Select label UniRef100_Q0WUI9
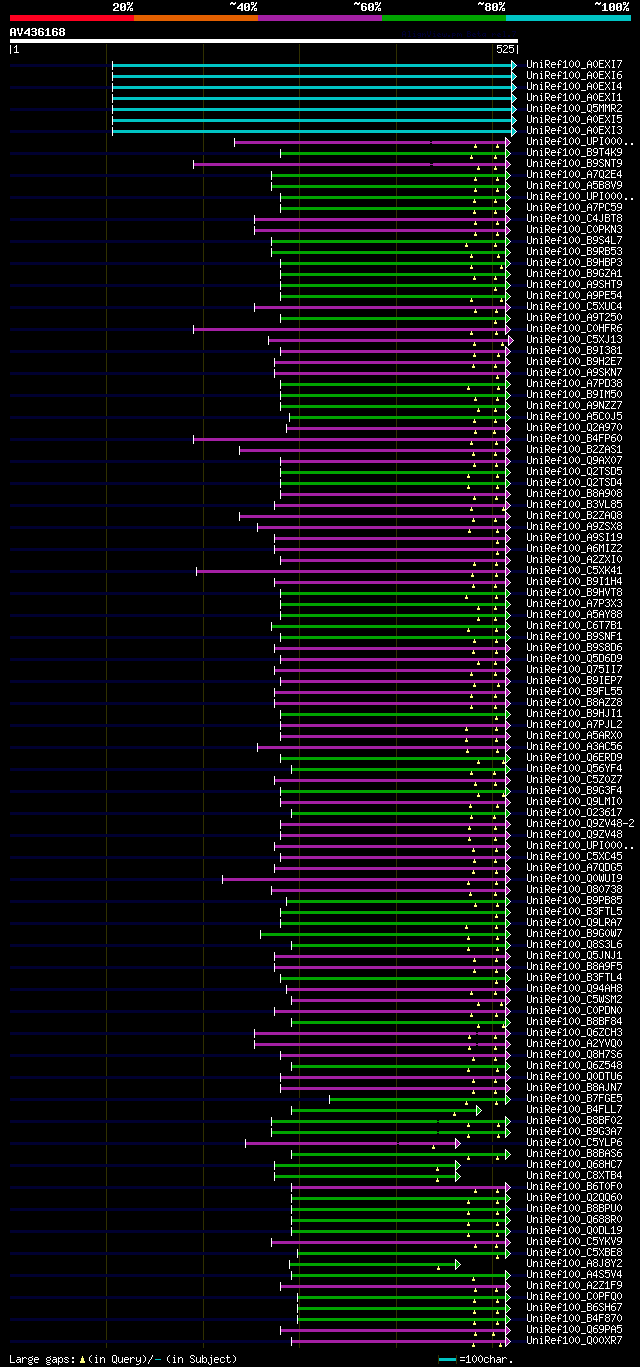The image size is (640, 1367). (x=574, y=878)
